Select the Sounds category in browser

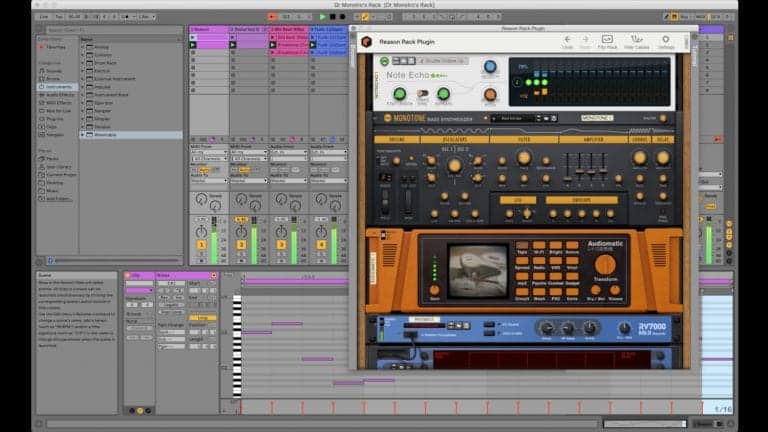pos(53,71)
